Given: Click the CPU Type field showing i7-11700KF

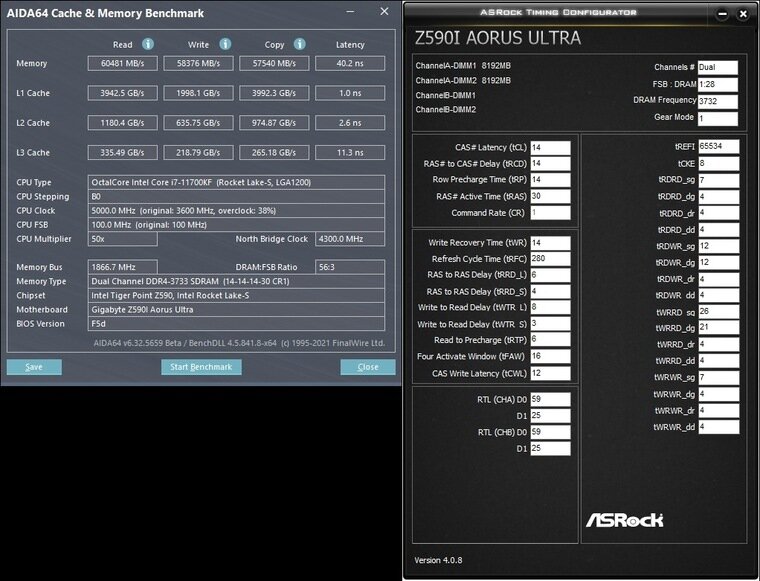Looking at the screenshot, I should click(236, 182).
